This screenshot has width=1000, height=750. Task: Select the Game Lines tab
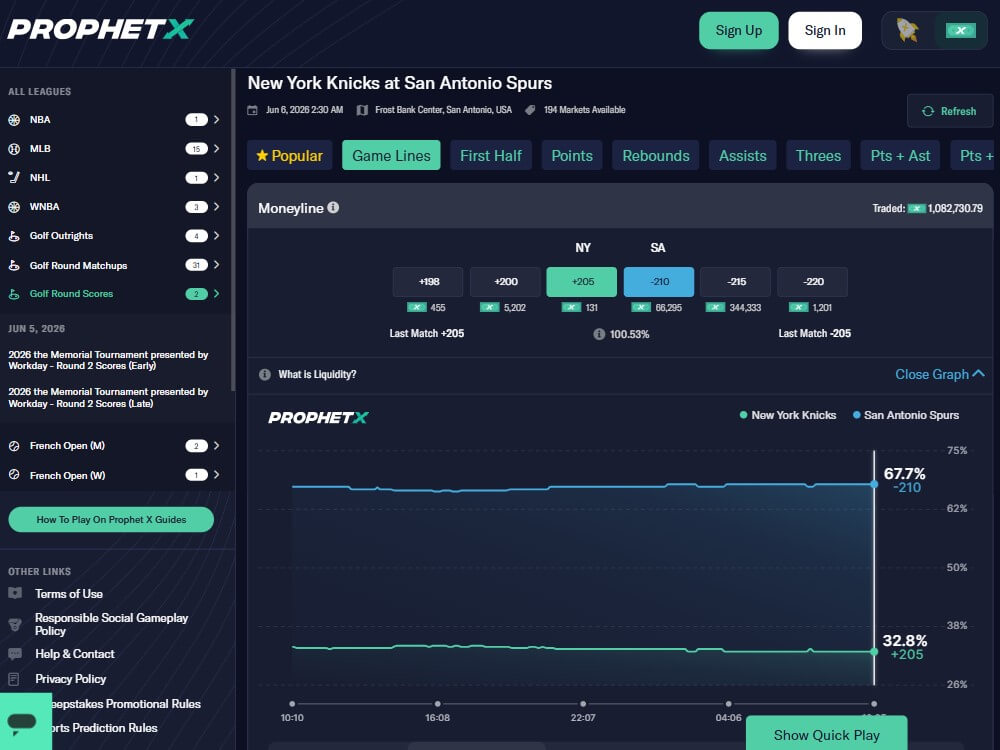pyautogui.click(x=391, y=156)
